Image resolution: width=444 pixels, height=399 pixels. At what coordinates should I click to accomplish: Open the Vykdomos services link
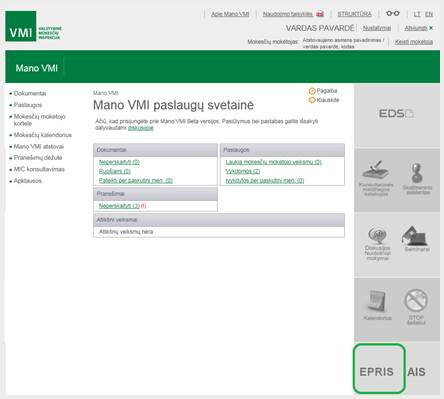click(x=243, y=171)
